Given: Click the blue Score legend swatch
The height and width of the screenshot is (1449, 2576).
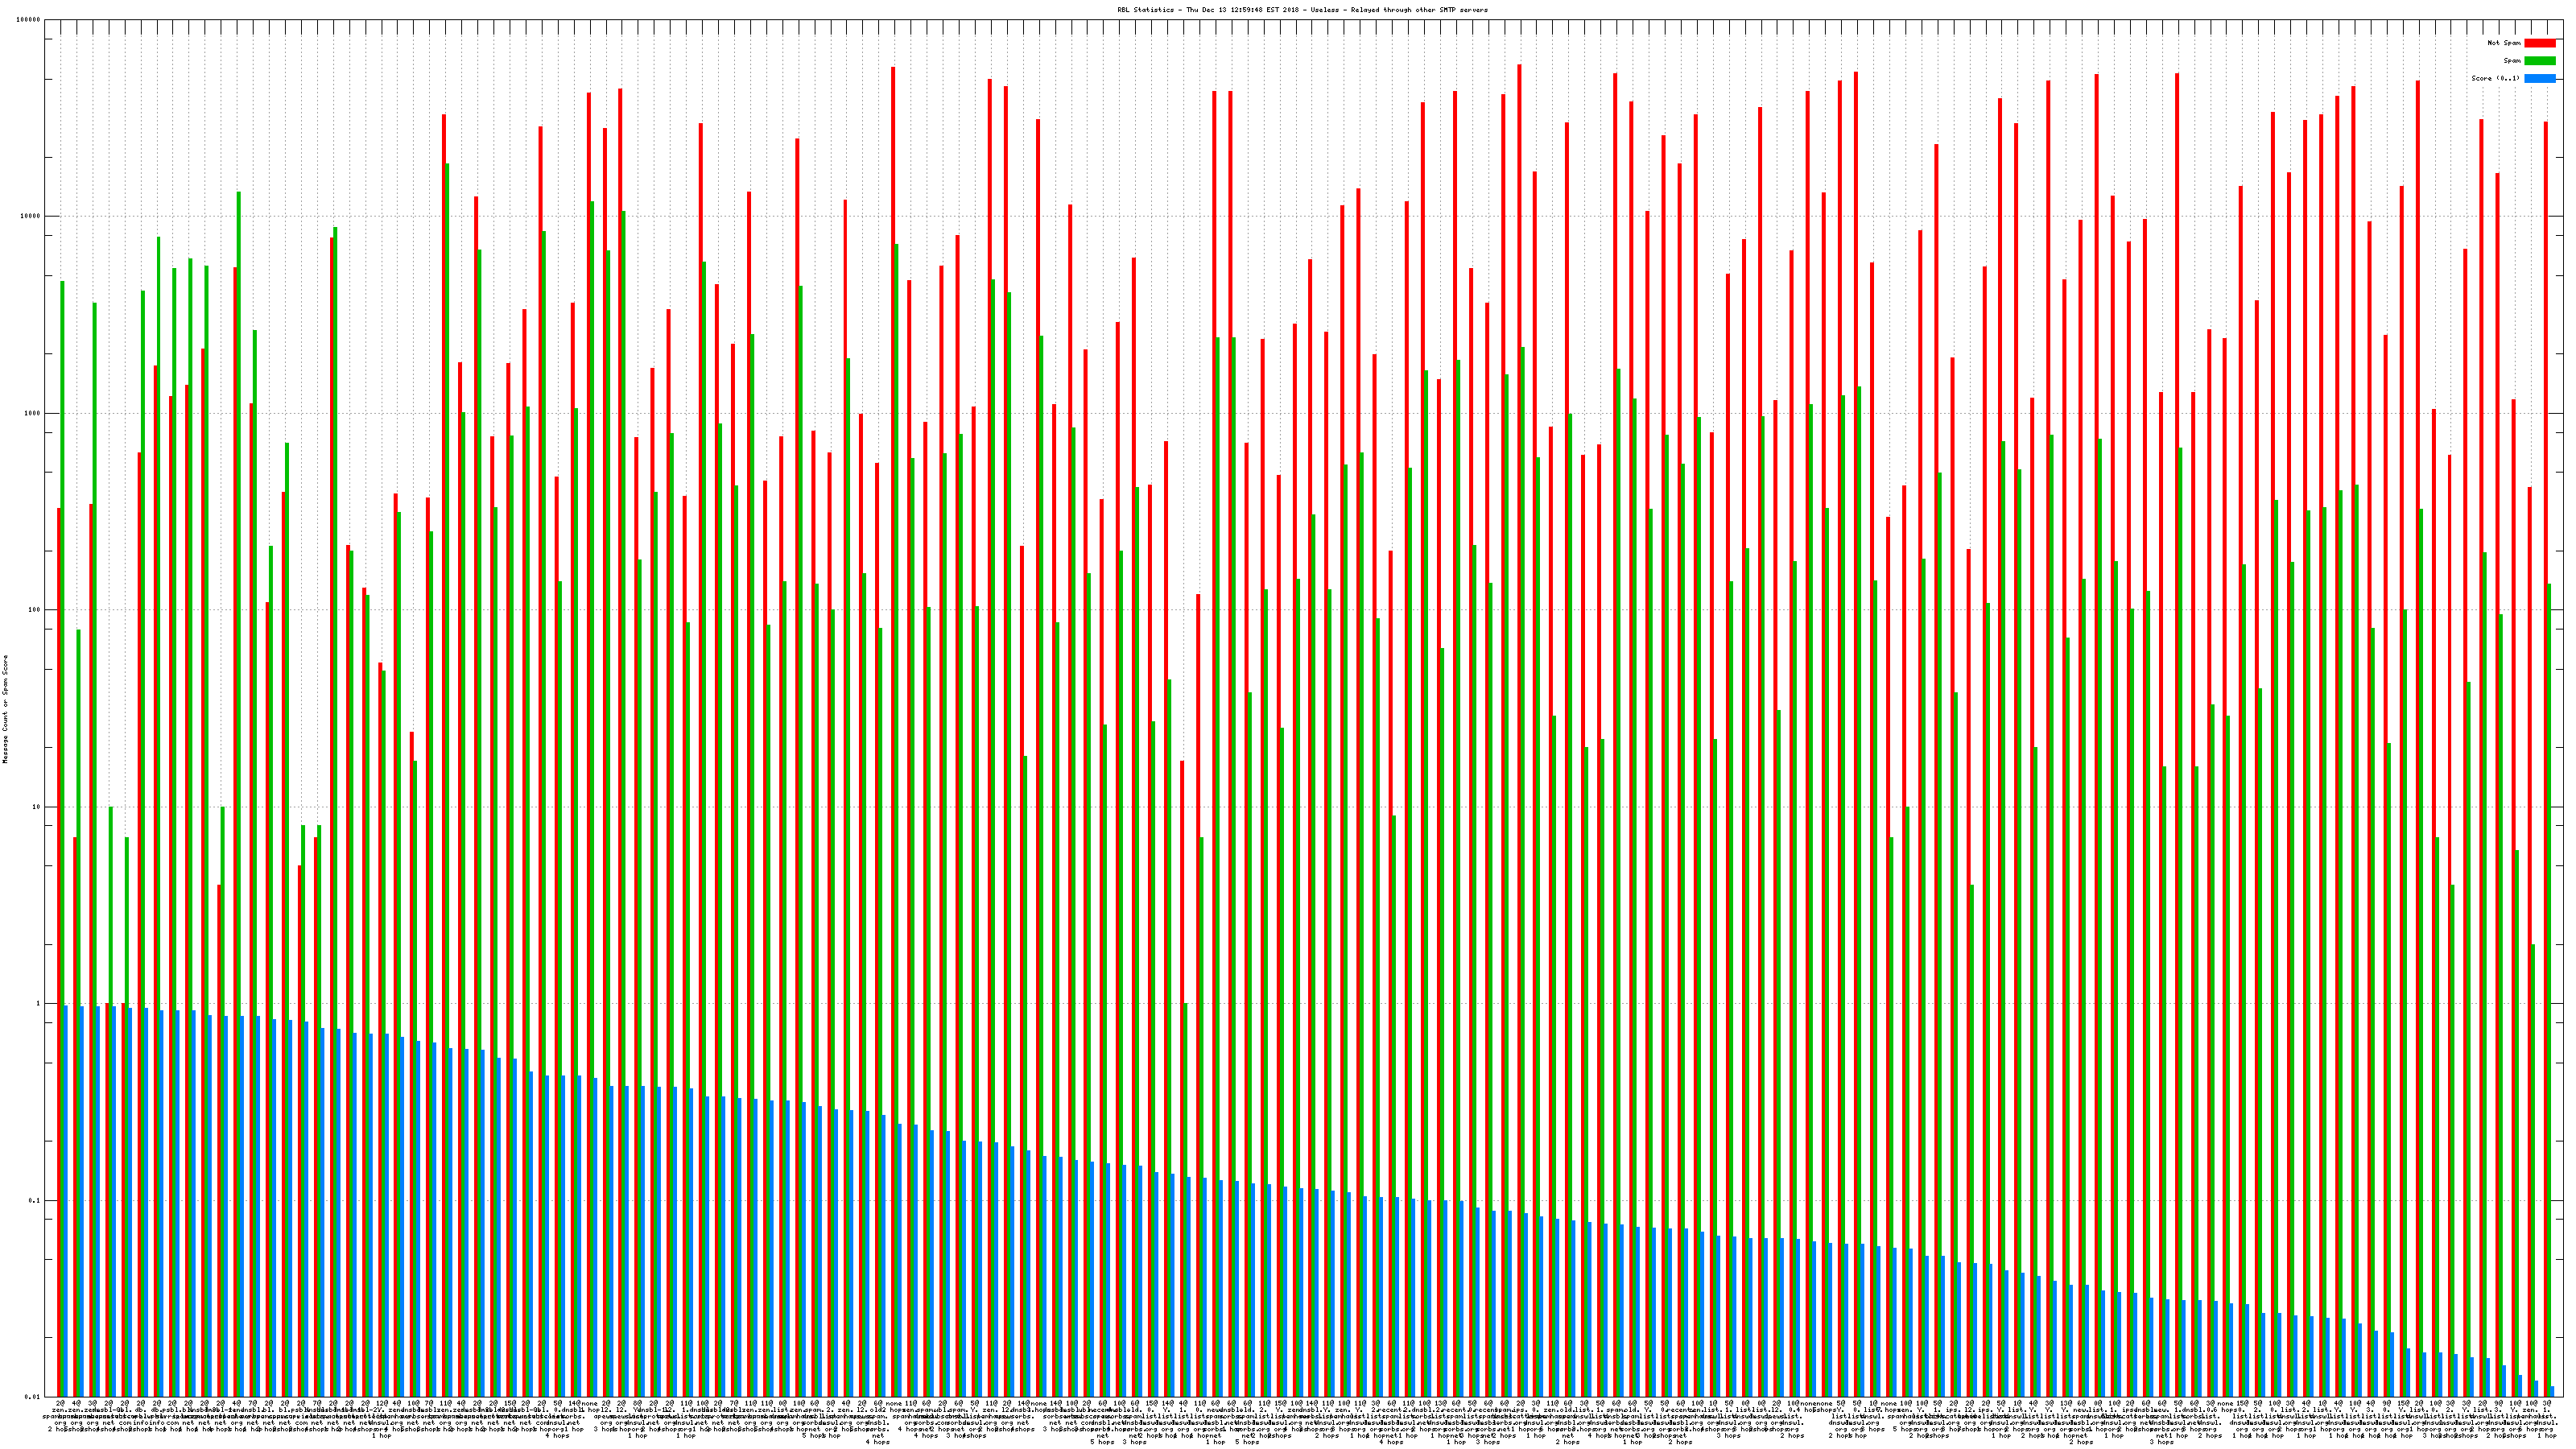Looking at the screenshot, I should (x=2540, y=78).
